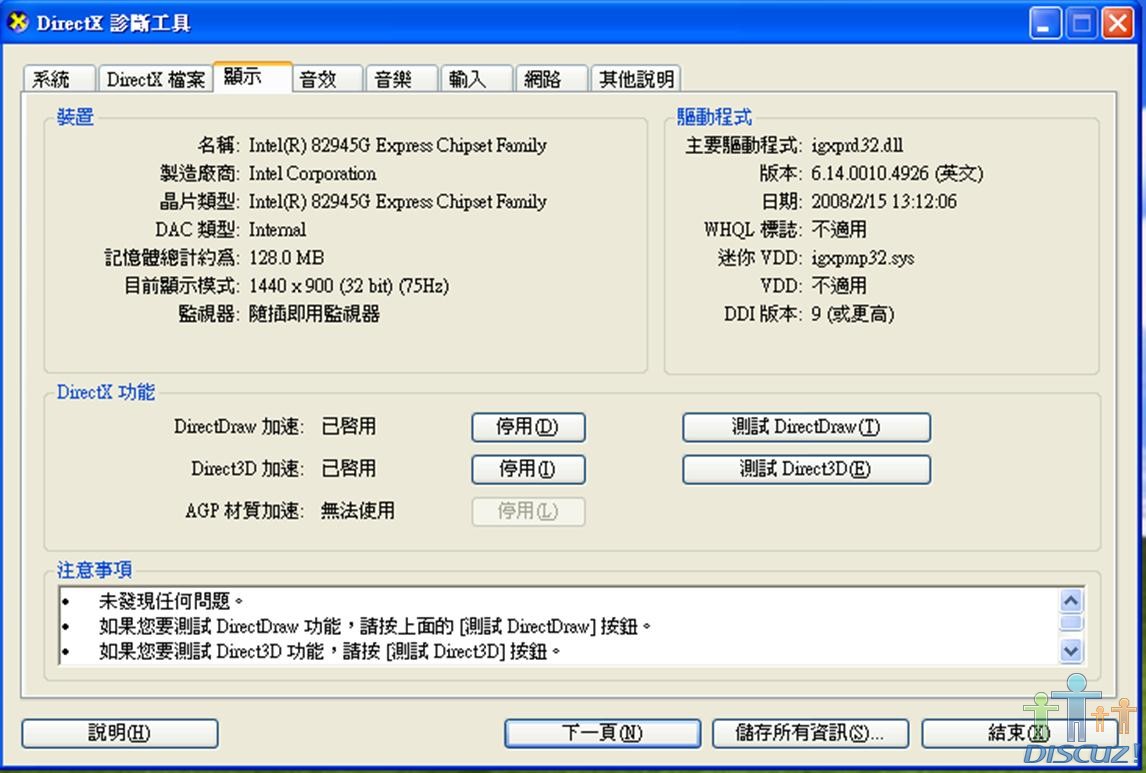1146x773 pixels.
Task: Click driver file igxprd32.dll
Action: [x=857, y=145]
